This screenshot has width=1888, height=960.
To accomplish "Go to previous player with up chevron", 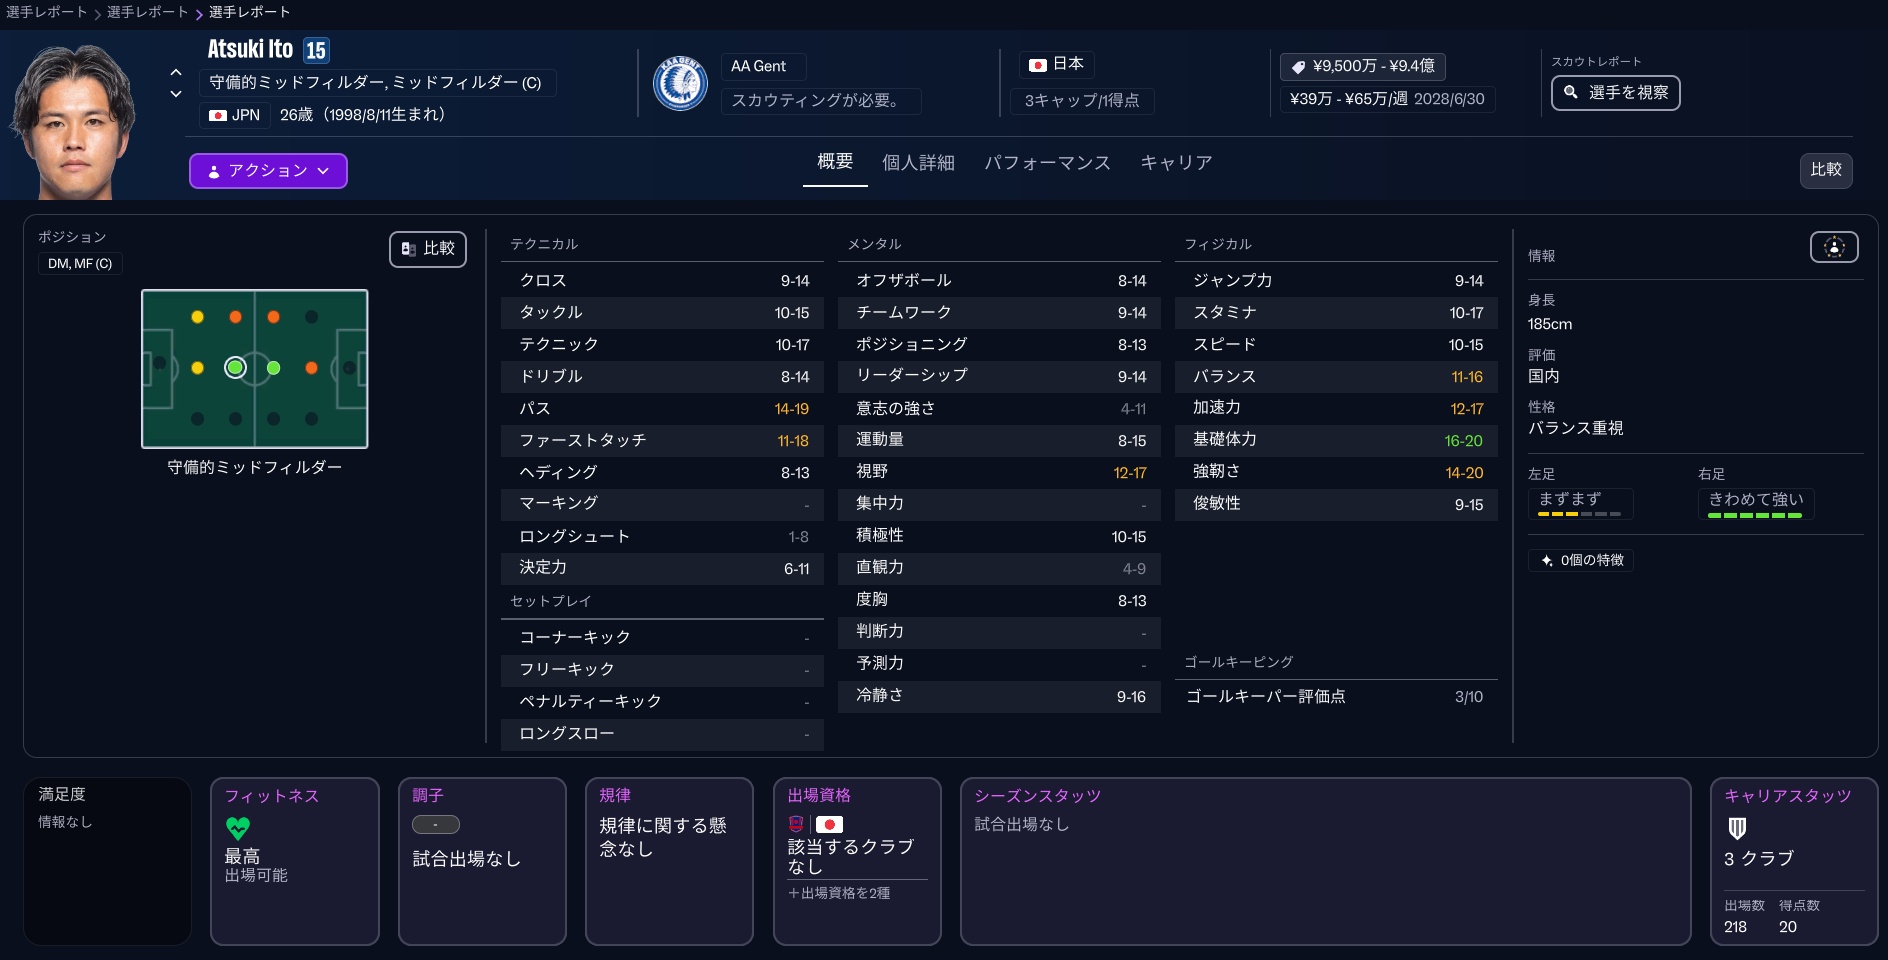I will click(x=176, y=73).
